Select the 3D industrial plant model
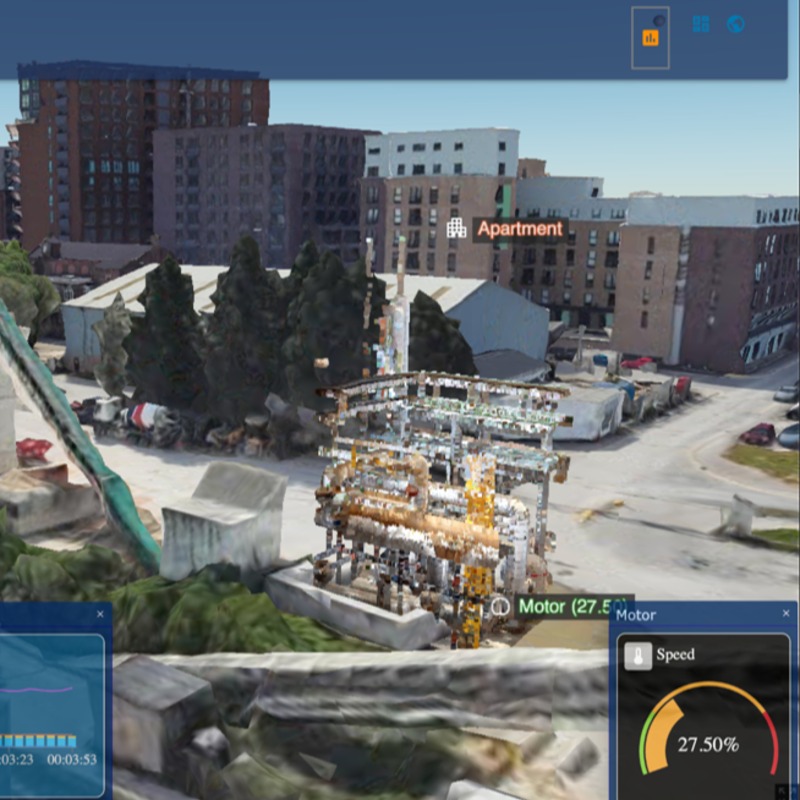Viewport: 800px width, 800px height. 440,500
